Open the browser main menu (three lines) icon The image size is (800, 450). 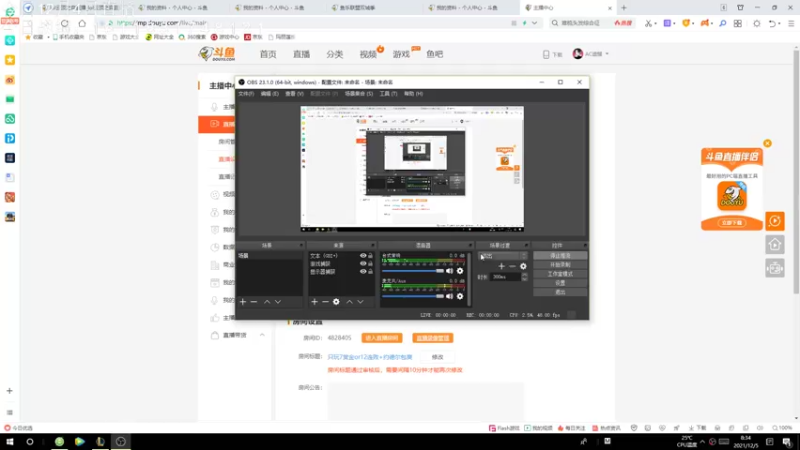click(x=791, y=23)
